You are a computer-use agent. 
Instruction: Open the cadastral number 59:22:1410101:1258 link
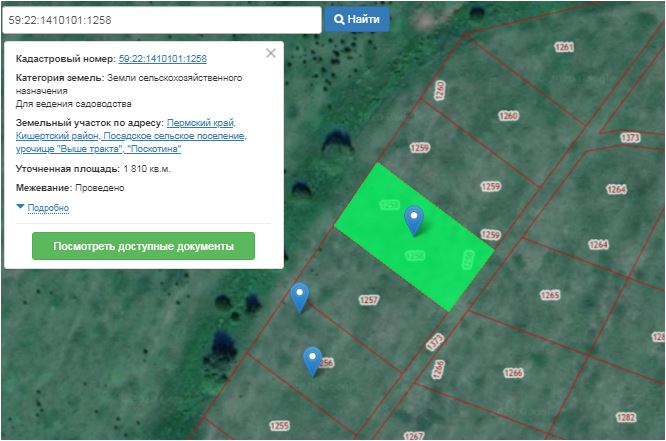pos(162,60)
